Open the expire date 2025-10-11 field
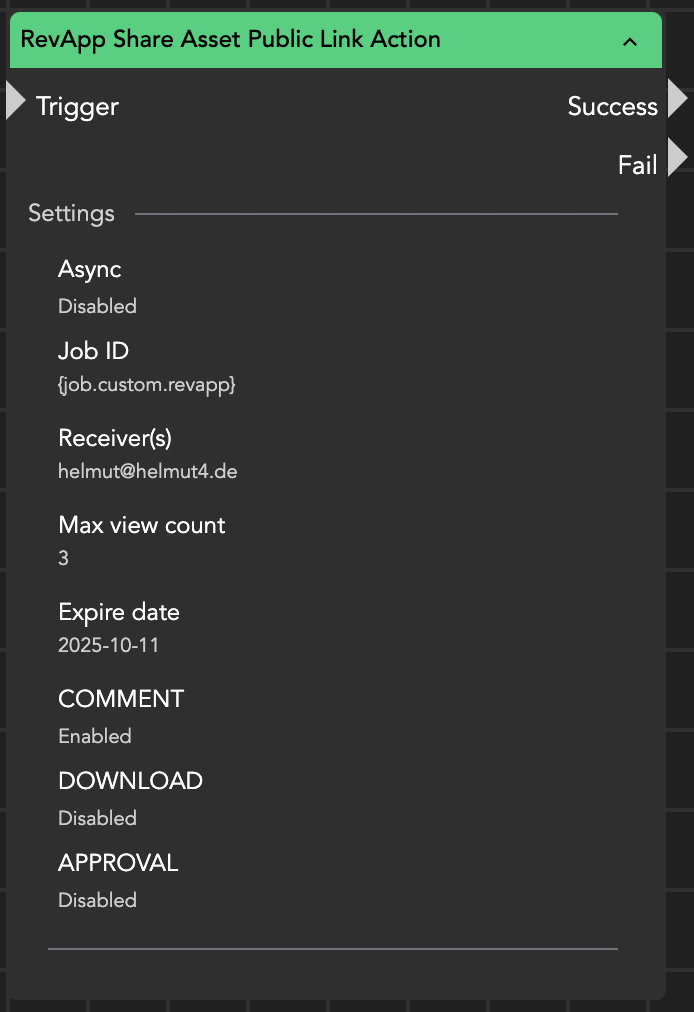The image size is (694, 1012). (x=108, y=645)
